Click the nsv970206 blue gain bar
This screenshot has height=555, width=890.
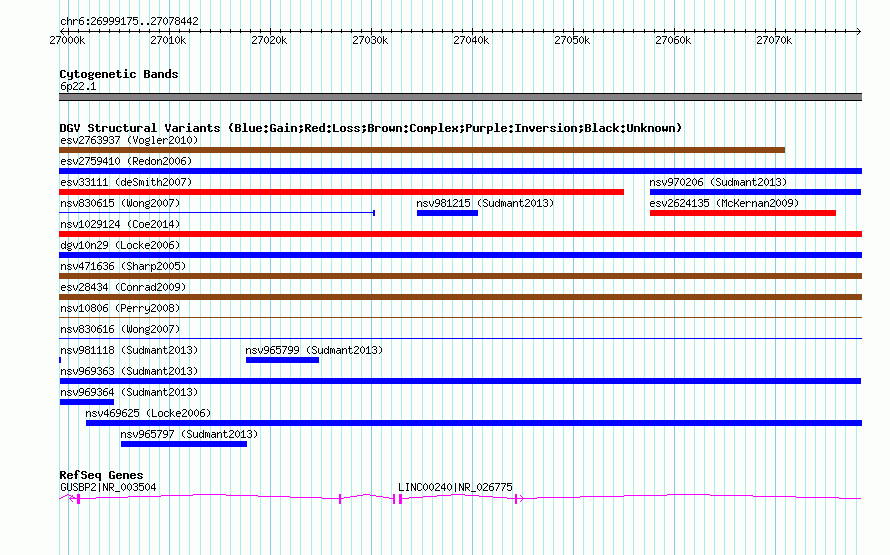pos(755,192)
